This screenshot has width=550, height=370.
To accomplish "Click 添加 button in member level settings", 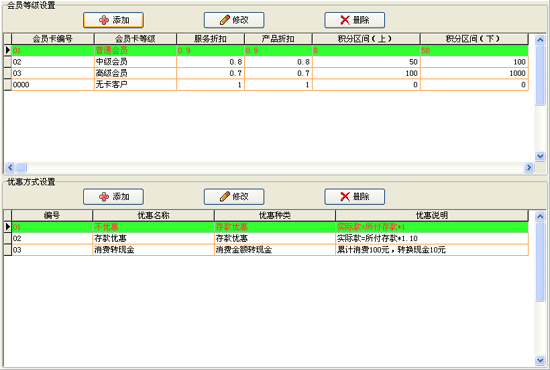I will pos(113,20).
